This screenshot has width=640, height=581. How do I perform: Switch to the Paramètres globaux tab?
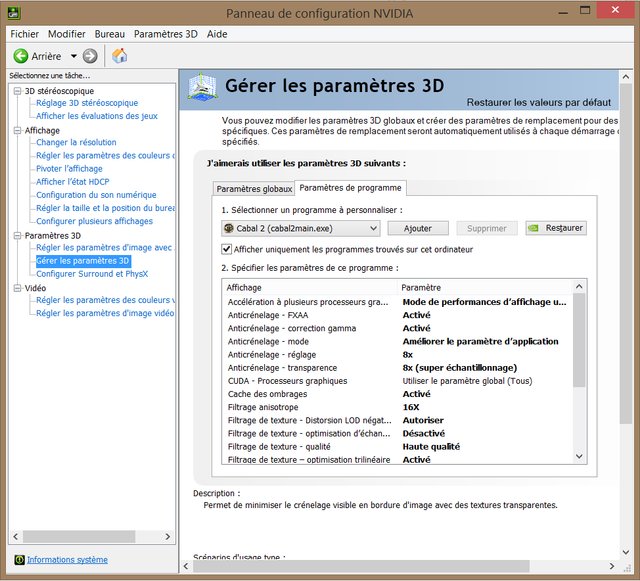(254, 189)
